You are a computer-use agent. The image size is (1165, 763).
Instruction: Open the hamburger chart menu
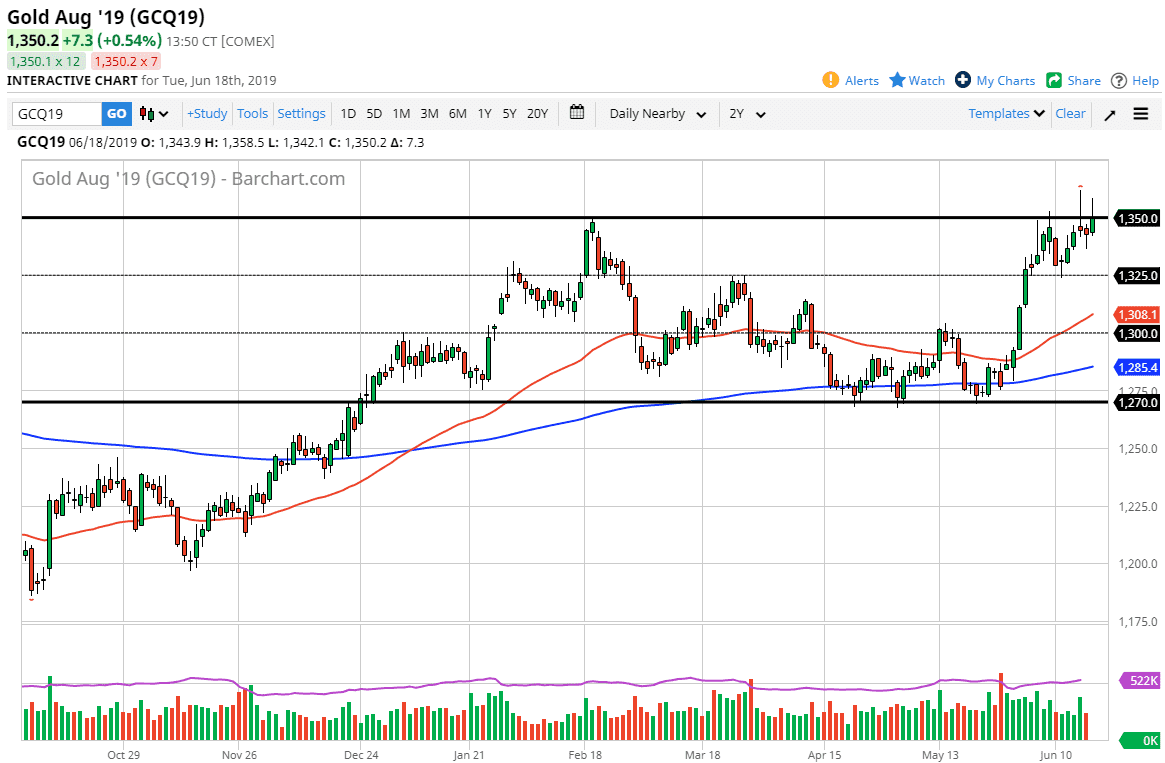[1141, 114]
